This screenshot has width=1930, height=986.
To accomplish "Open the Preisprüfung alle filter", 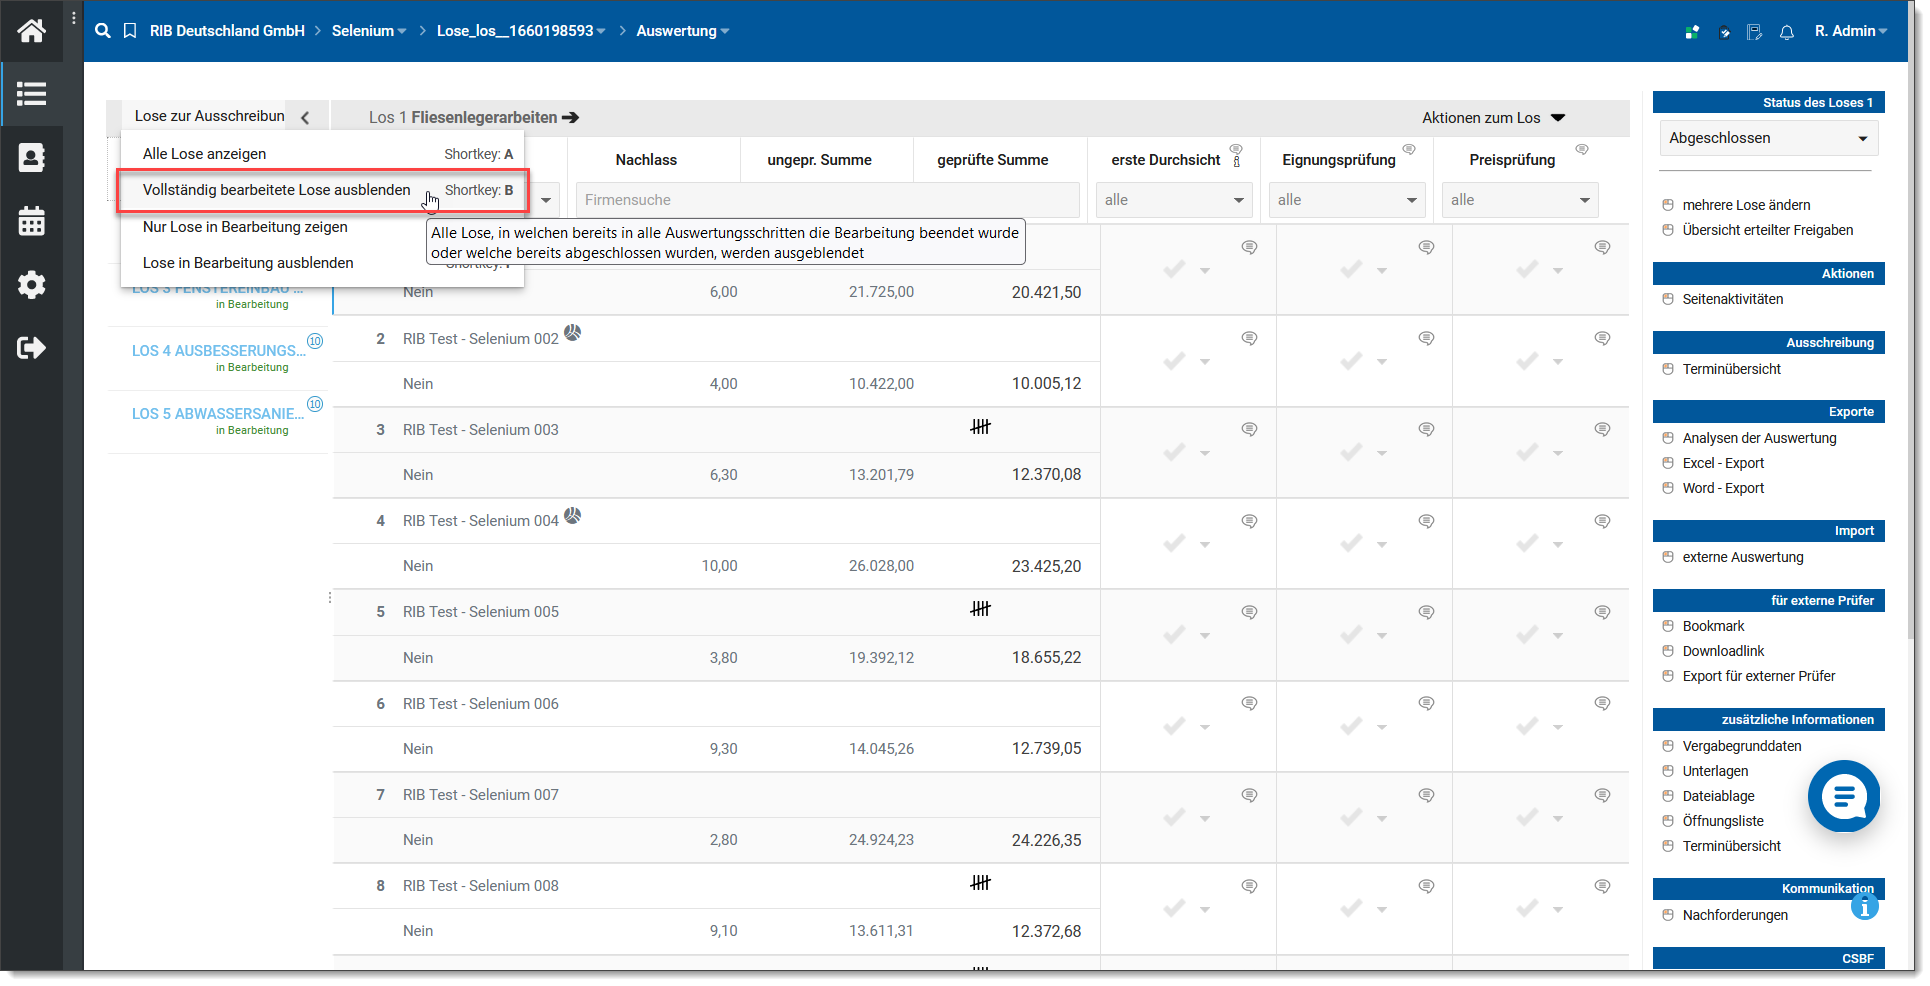I will (1520, 200).
